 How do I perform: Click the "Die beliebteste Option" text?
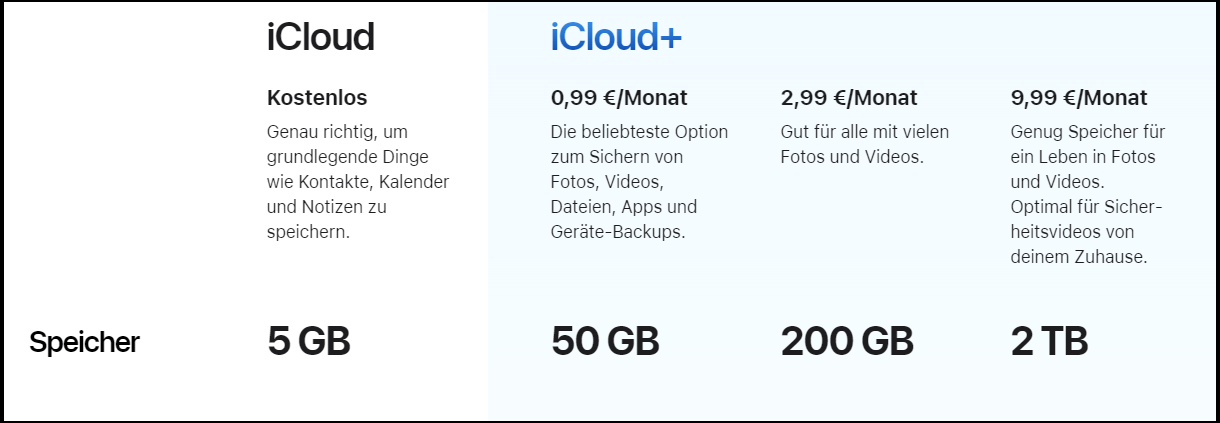[x=639, y=132]
